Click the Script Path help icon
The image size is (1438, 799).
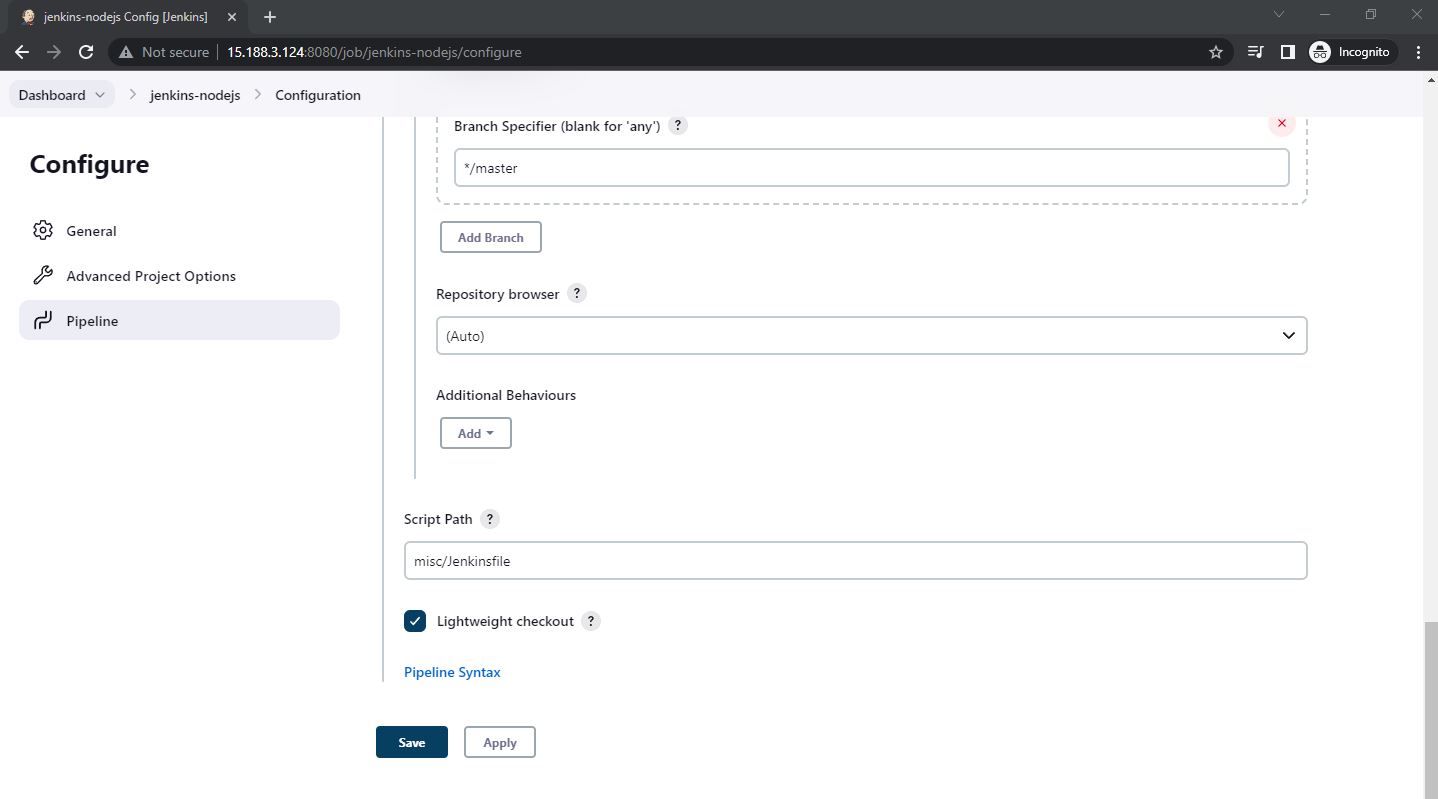coord(489,519)
